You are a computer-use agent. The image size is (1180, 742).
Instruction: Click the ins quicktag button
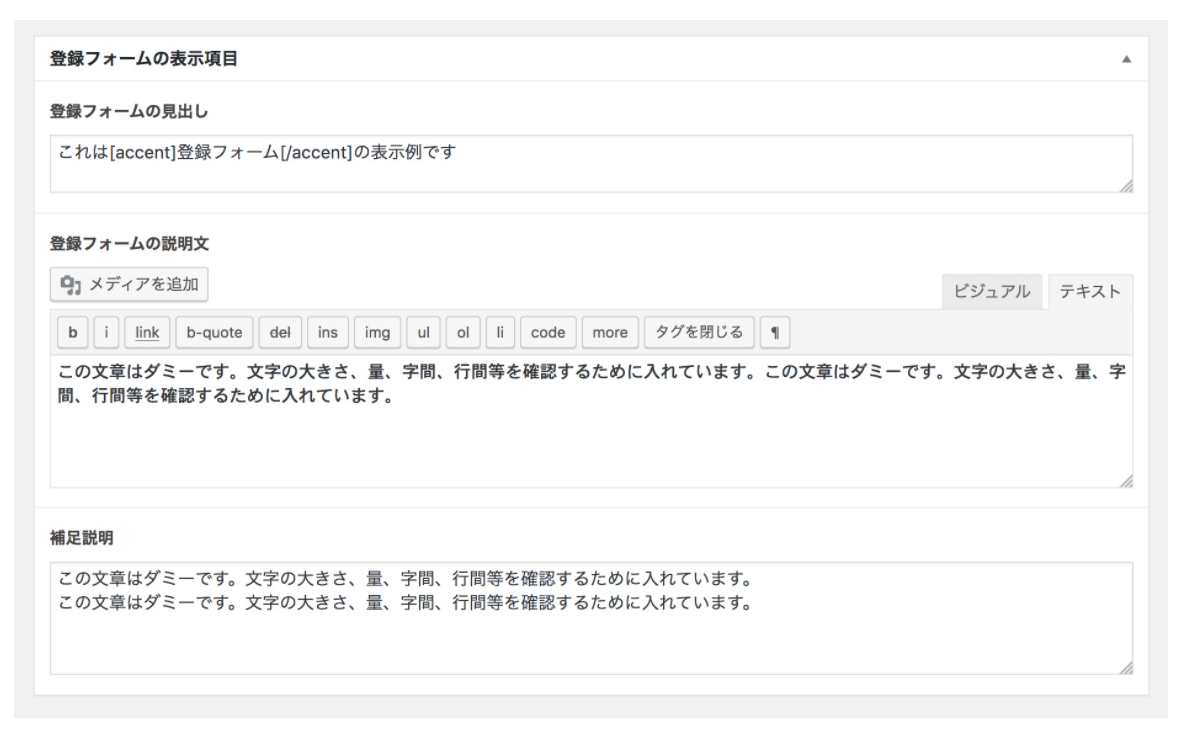(x=327, y=332)
